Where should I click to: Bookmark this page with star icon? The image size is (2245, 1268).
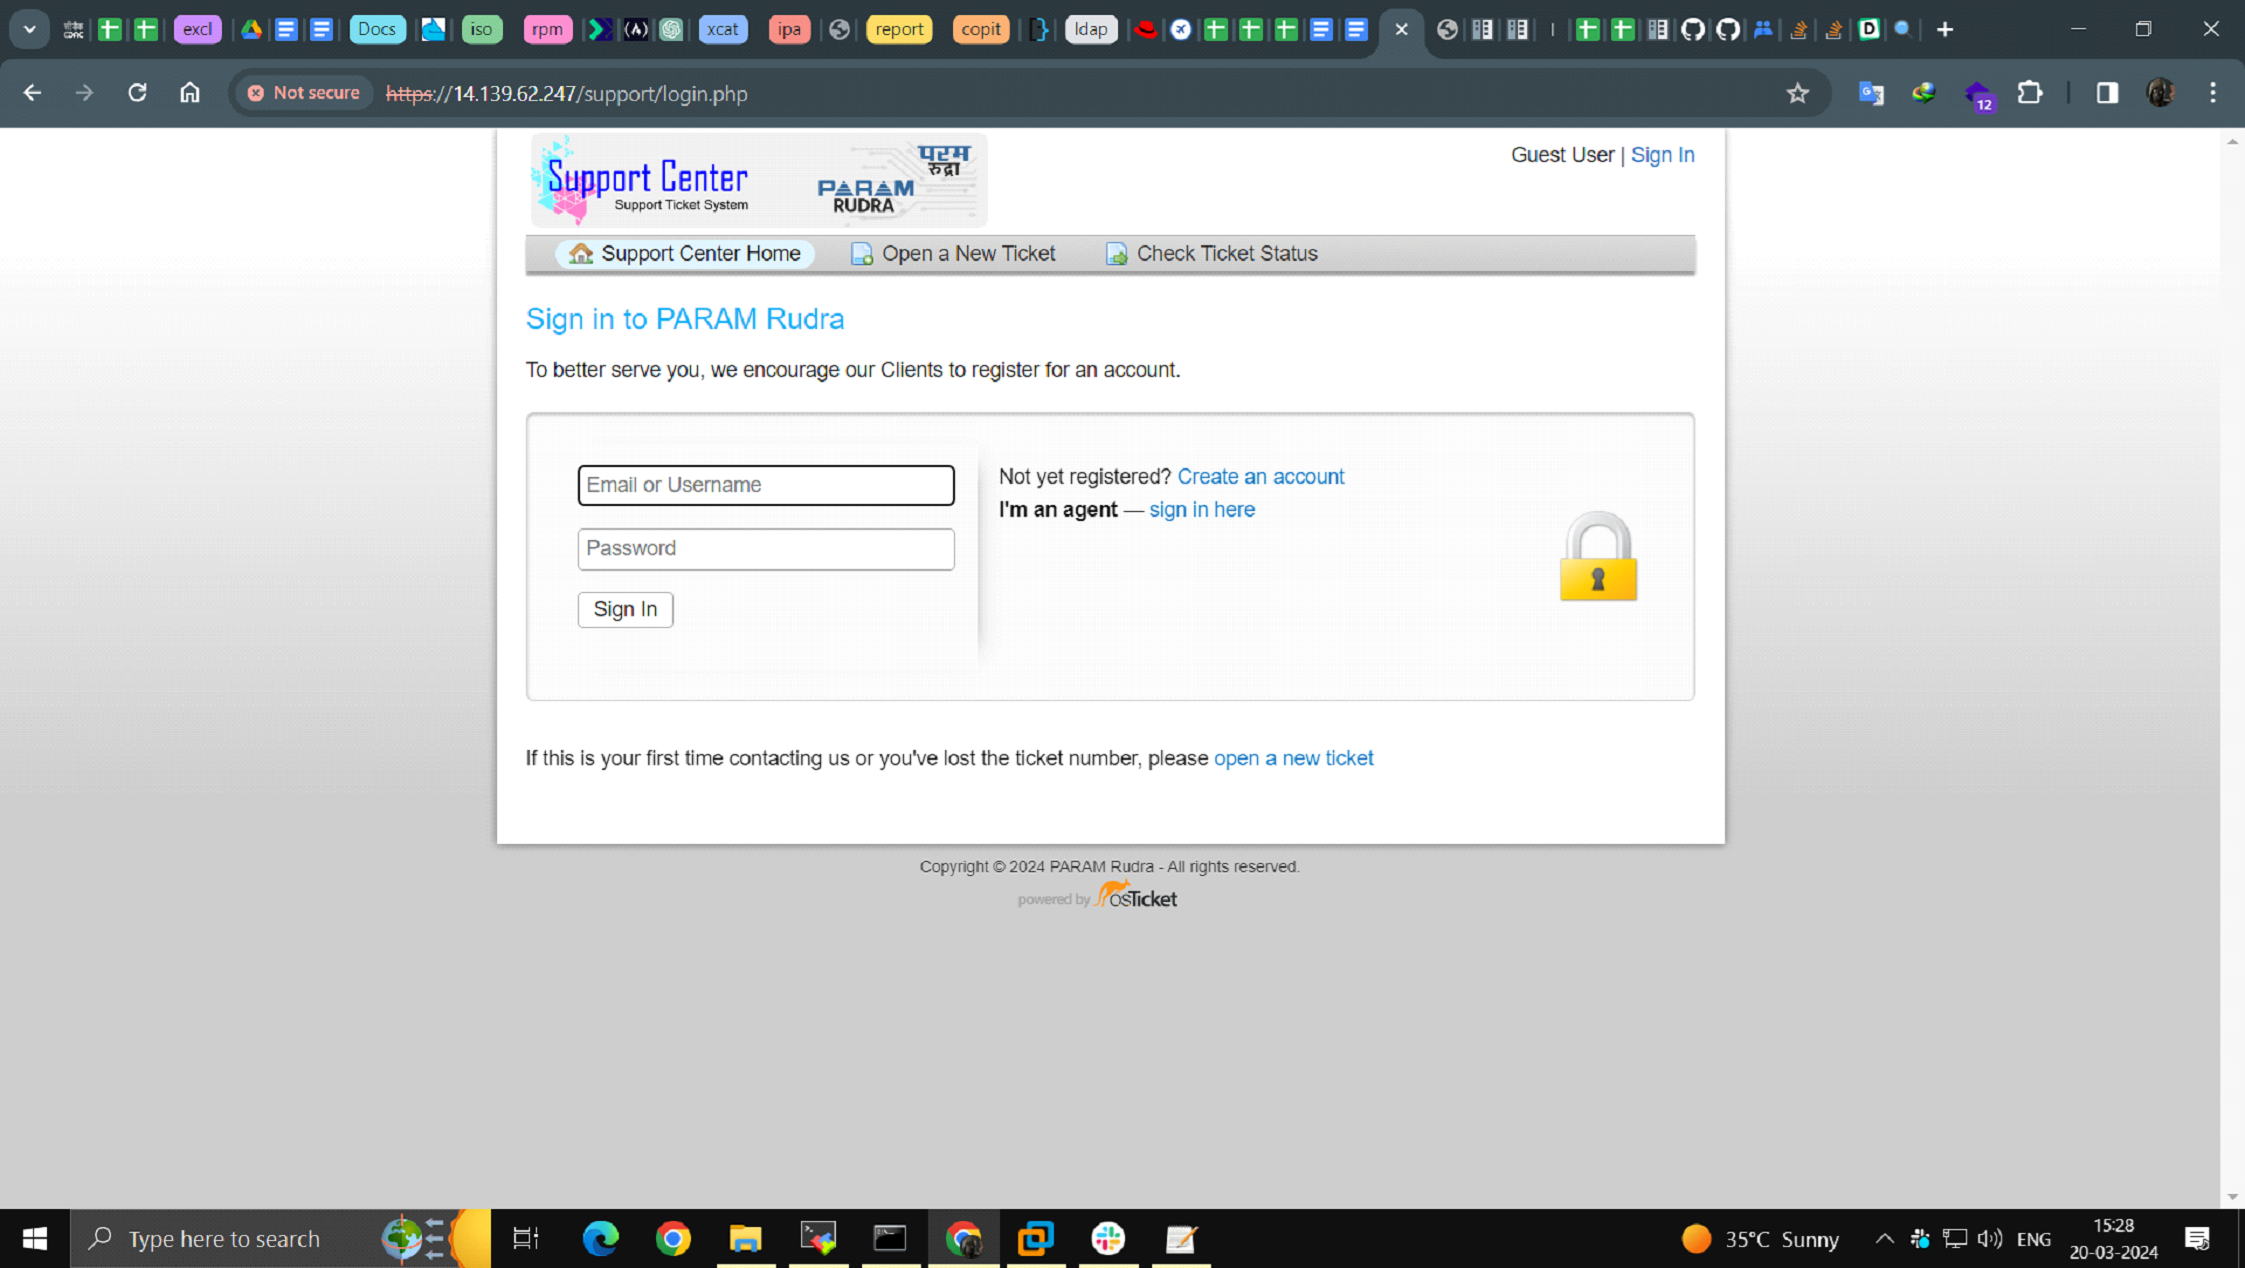point(1797,93)
